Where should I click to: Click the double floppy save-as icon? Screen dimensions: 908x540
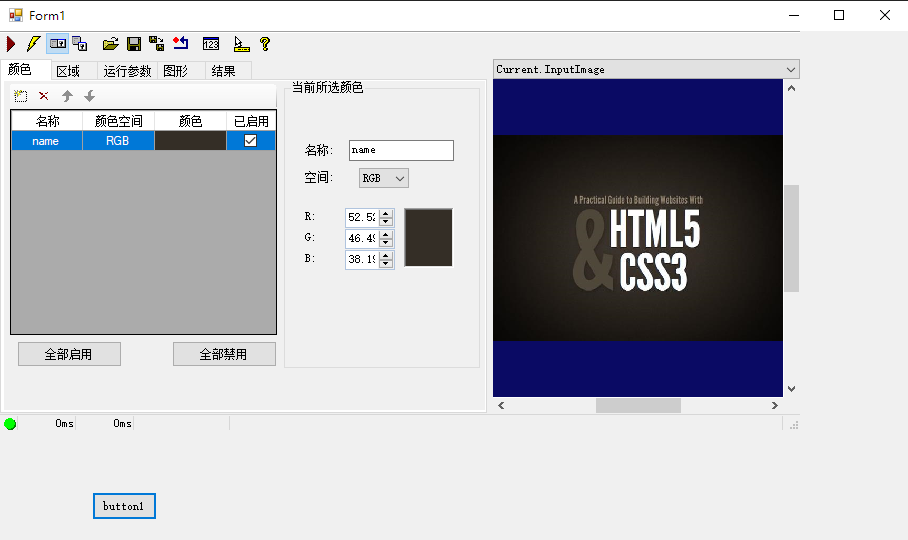pos(156,44)
